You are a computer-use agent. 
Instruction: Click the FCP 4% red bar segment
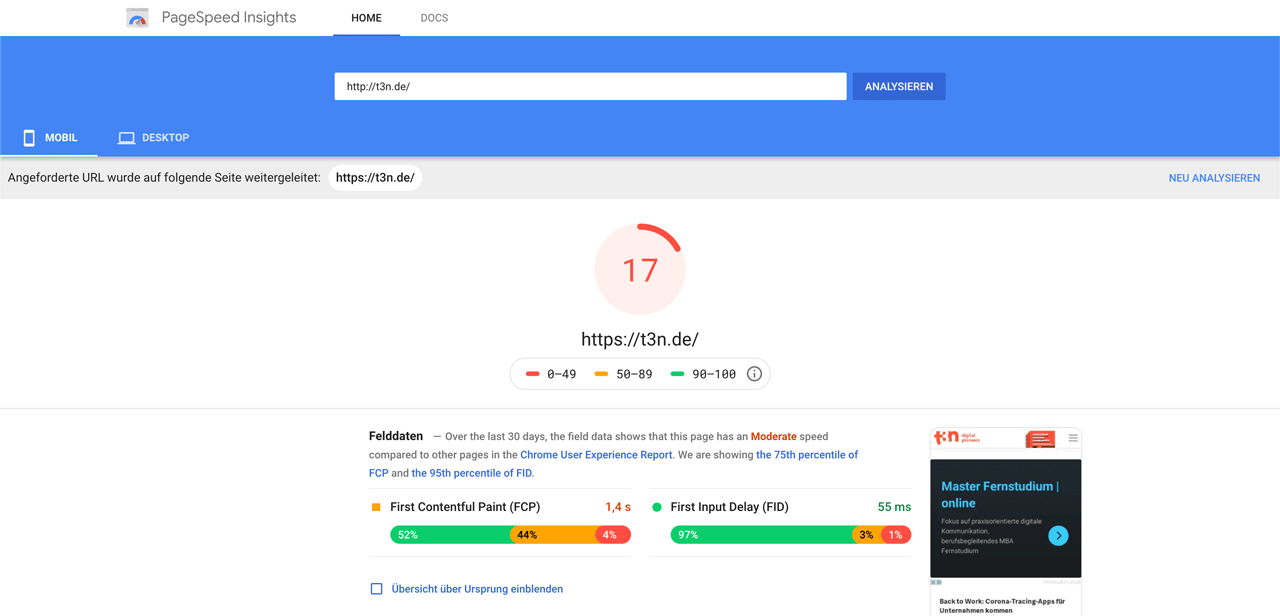point(612,535)
